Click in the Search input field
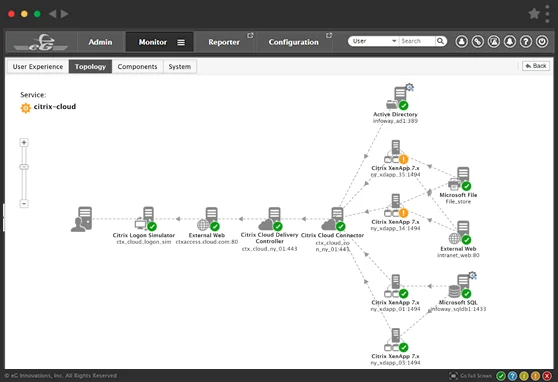The width and height of the screenshot is (558, 382). (x=417, y=41)
